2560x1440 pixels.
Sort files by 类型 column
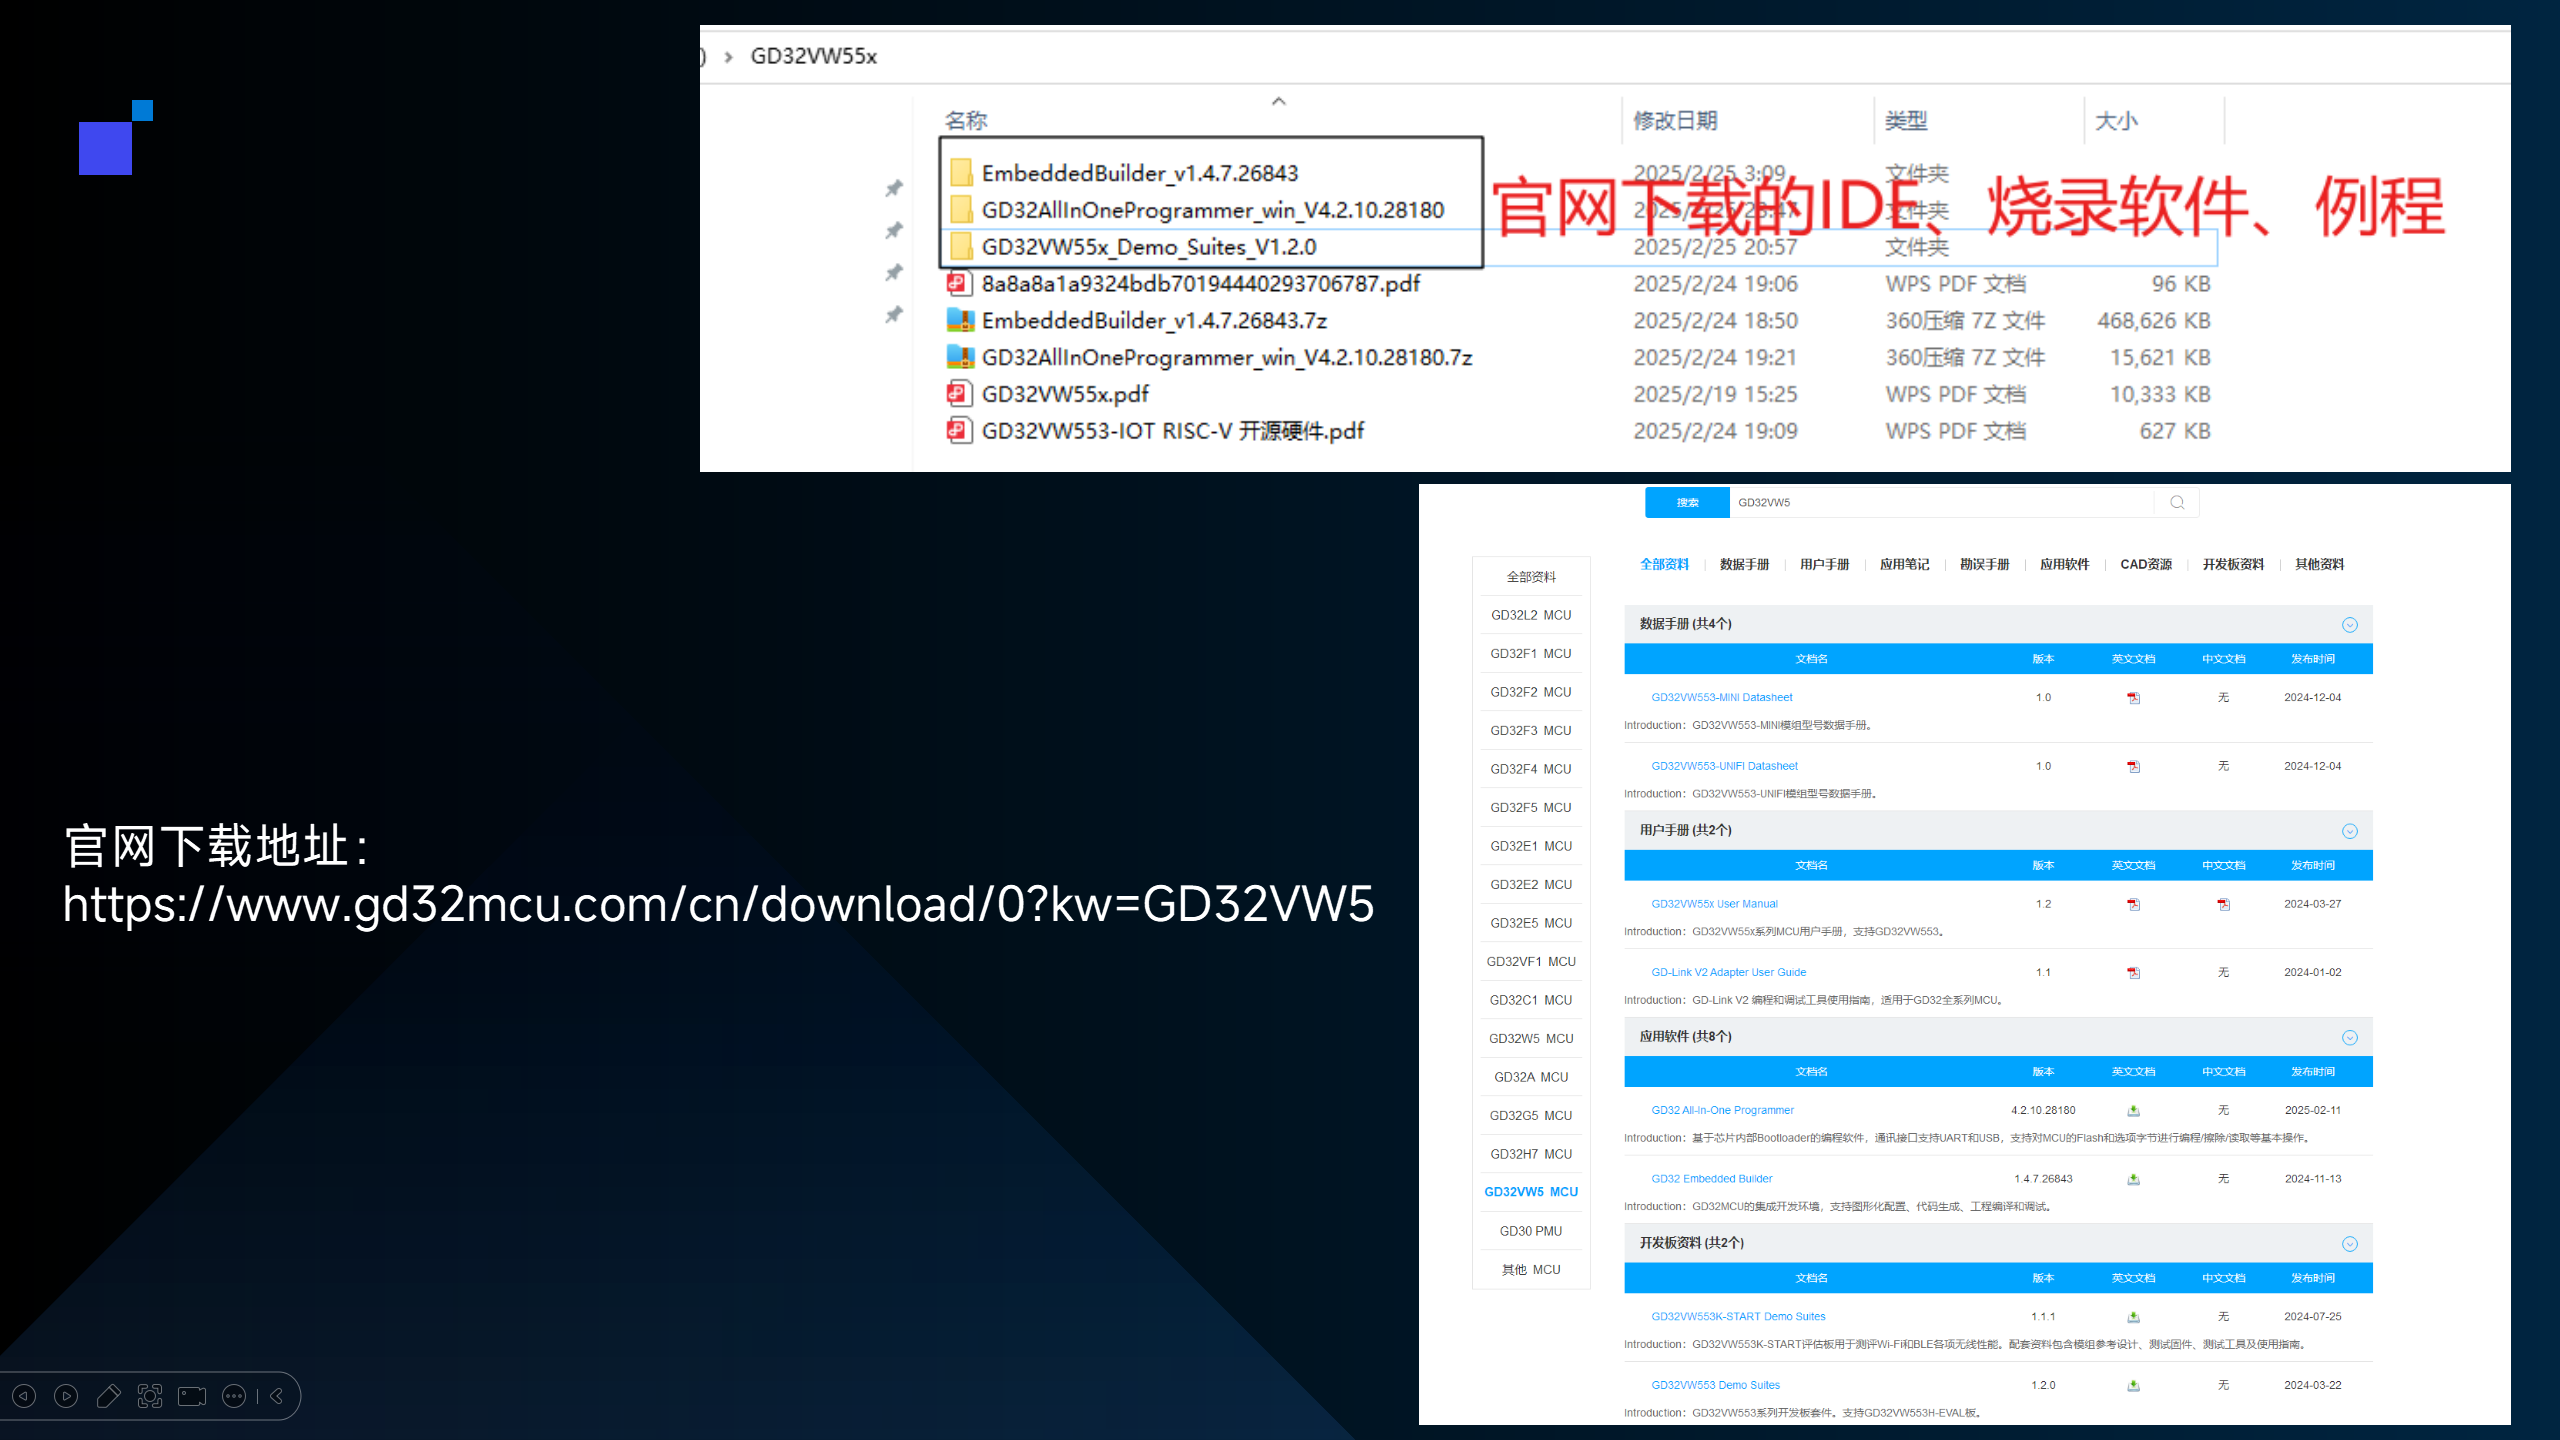tap(1906, 121)
